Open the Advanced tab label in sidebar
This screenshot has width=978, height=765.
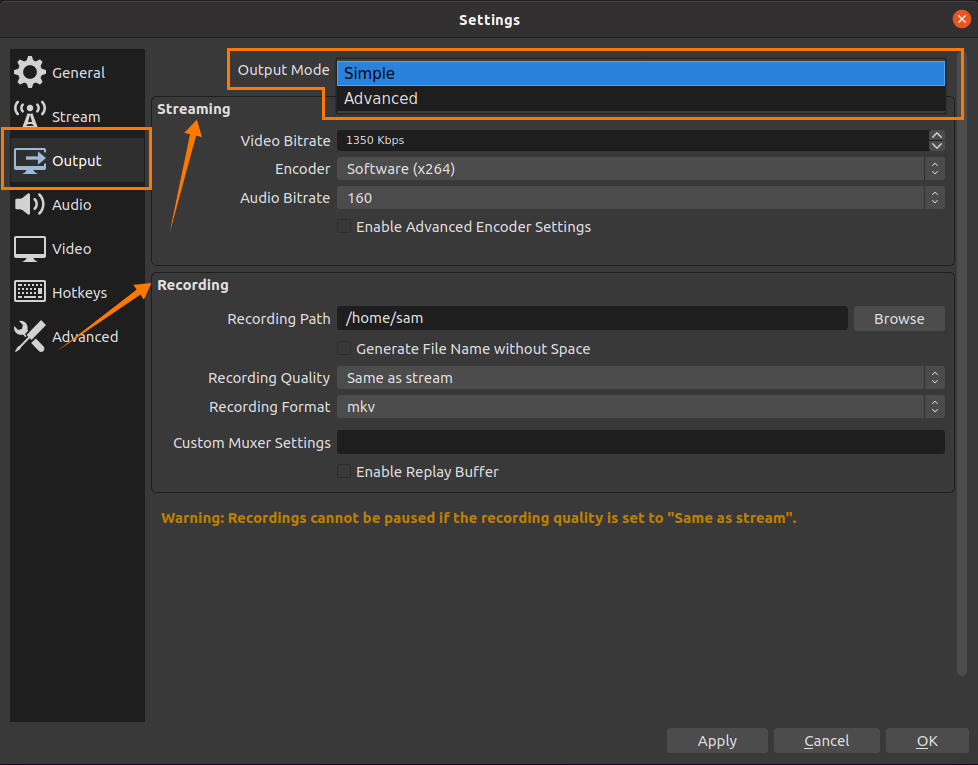[85, 337]
